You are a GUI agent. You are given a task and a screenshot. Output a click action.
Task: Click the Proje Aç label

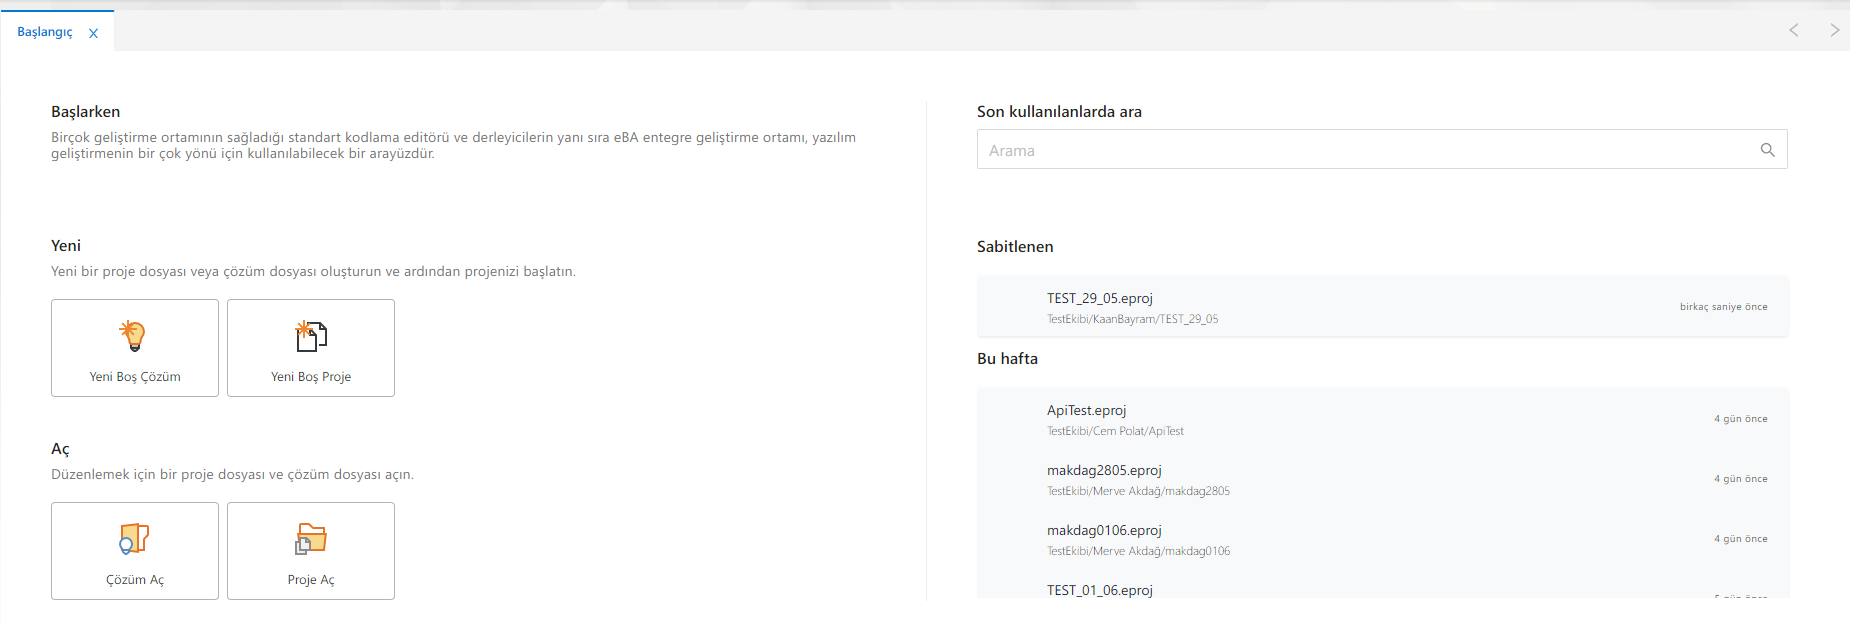(x=311, y=580)
